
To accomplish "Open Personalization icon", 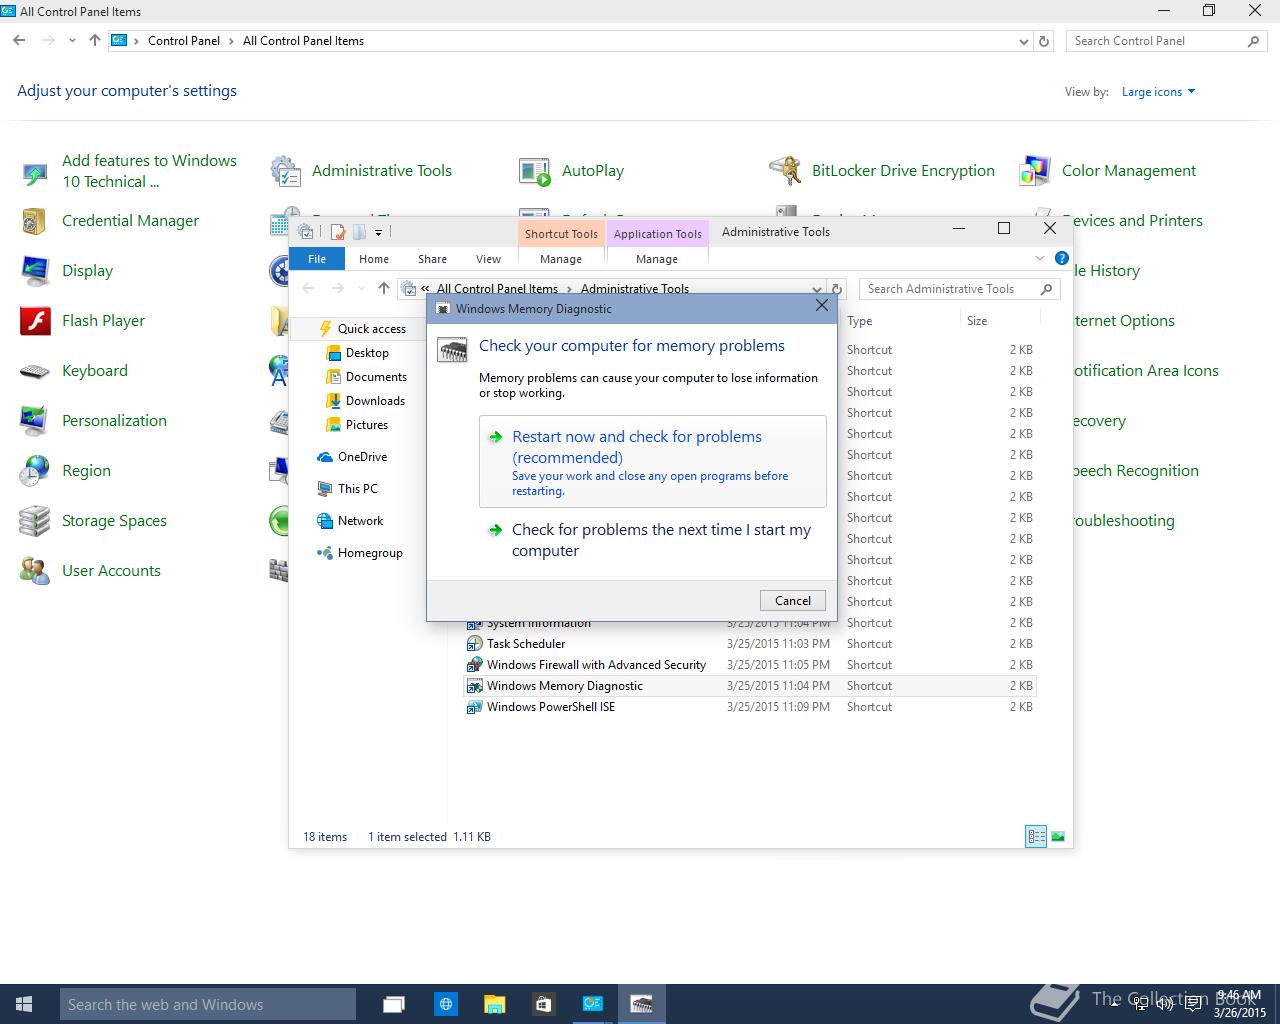I will pyautogui.click(x=34, y=421).
